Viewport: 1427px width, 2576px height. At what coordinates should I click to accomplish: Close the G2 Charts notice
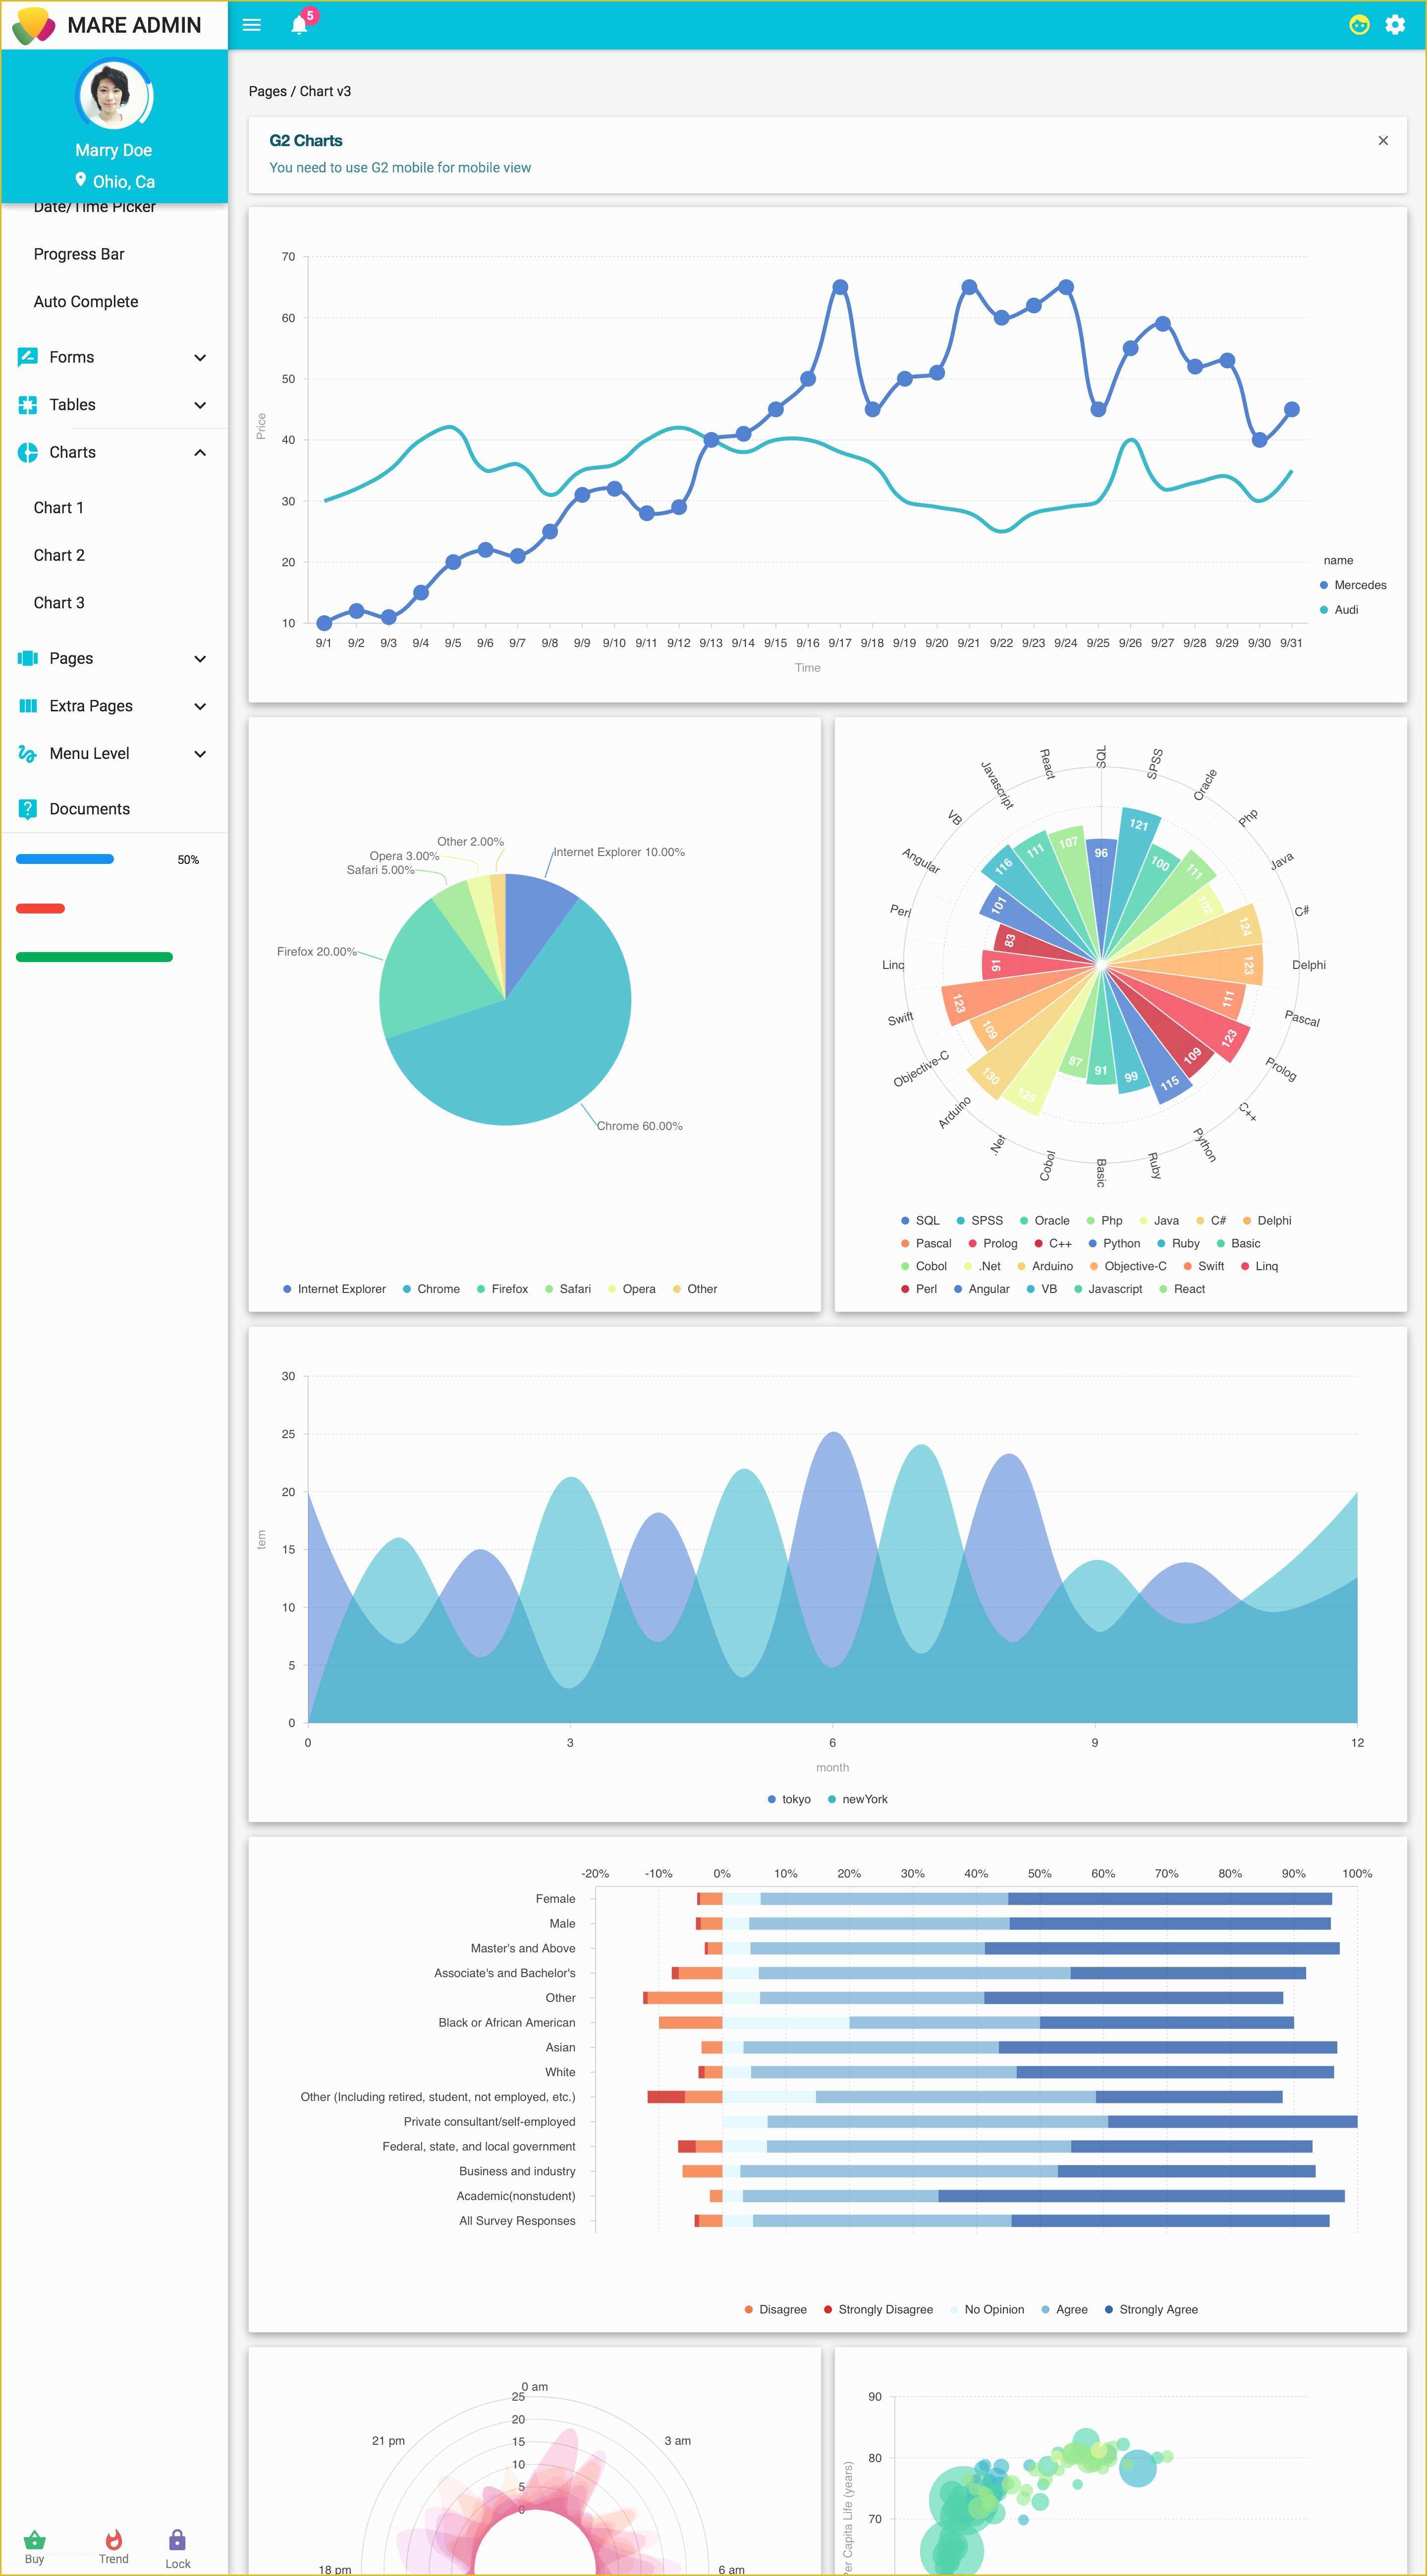click(1383, 141)
